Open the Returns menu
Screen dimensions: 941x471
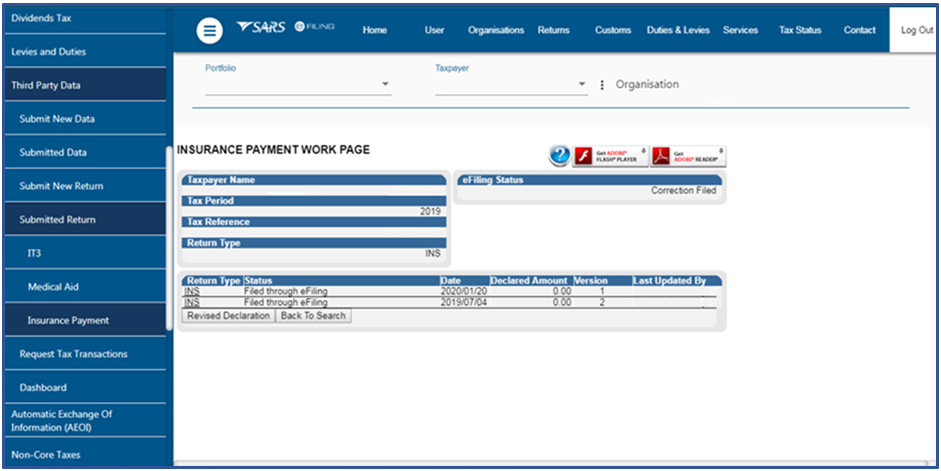(553, 30)
